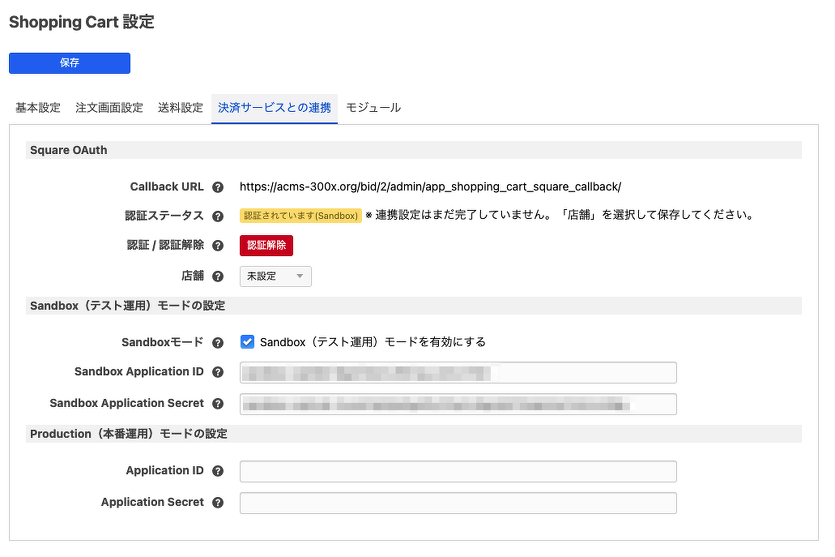Go to the モジュール tab
The width and height of the screenshot is (835, 557).
coord(373,108)
